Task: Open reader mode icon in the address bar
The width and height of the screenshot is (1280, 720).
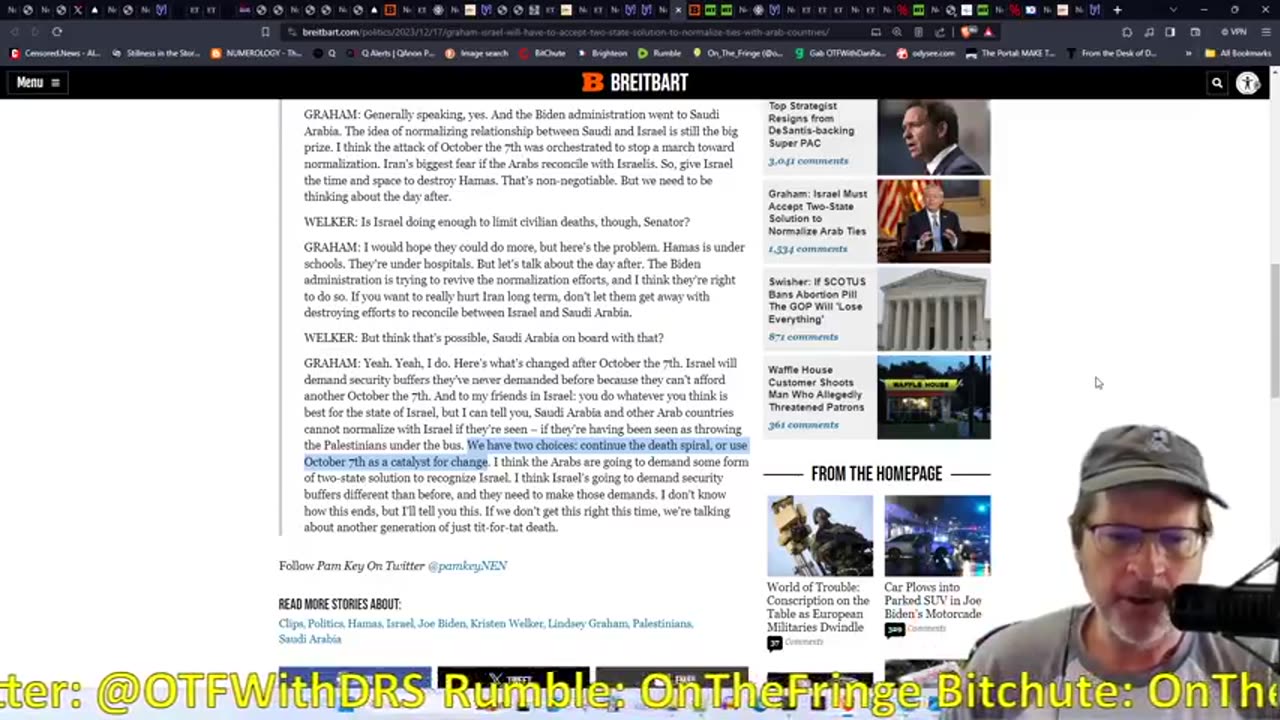Action: coord(919,32)
